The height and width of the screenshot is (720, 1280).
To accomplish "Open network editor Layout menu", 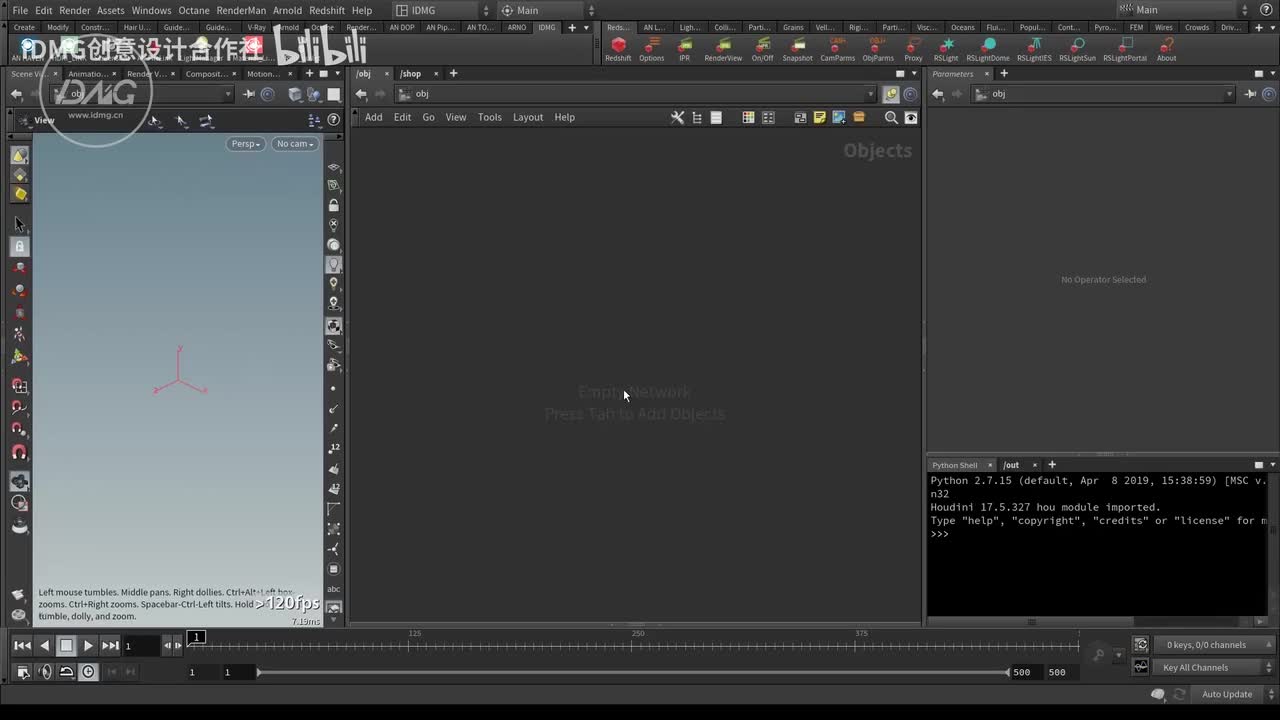I will 528,117.
